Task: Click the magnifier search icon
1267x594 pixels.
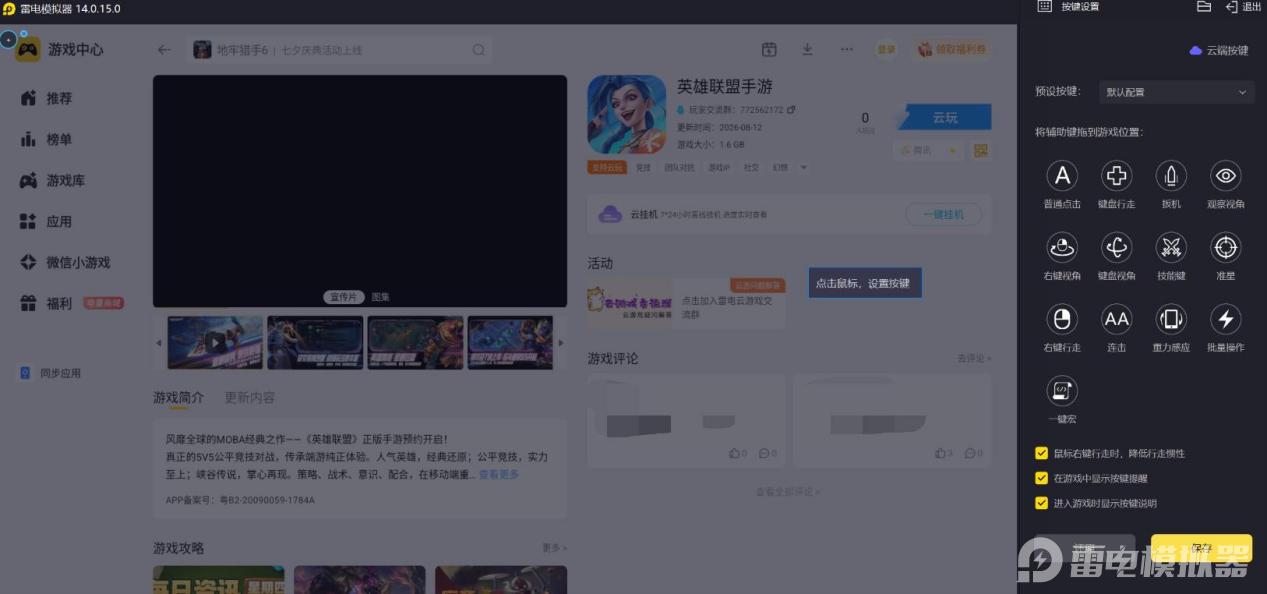Action: pos(479,50)
